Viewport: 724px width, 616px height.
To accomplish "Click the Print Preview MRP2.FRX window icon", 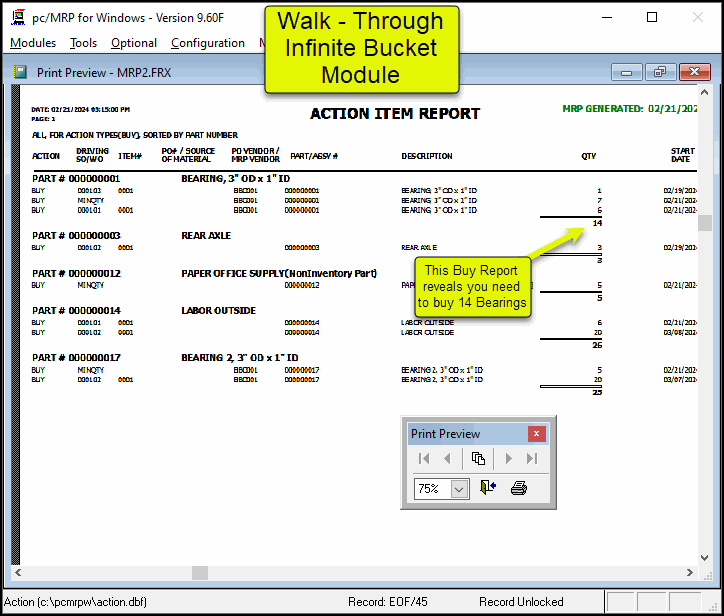I will point(20,72).
